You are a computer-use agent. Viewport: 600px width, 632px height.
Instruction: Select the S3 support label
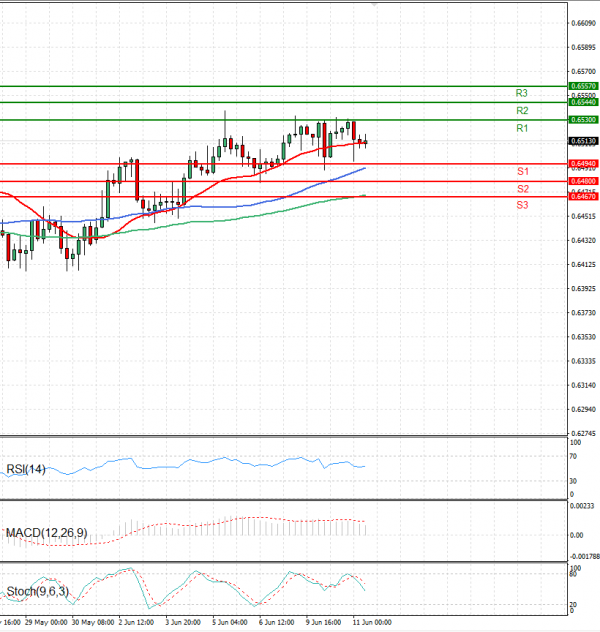(522, 205)
